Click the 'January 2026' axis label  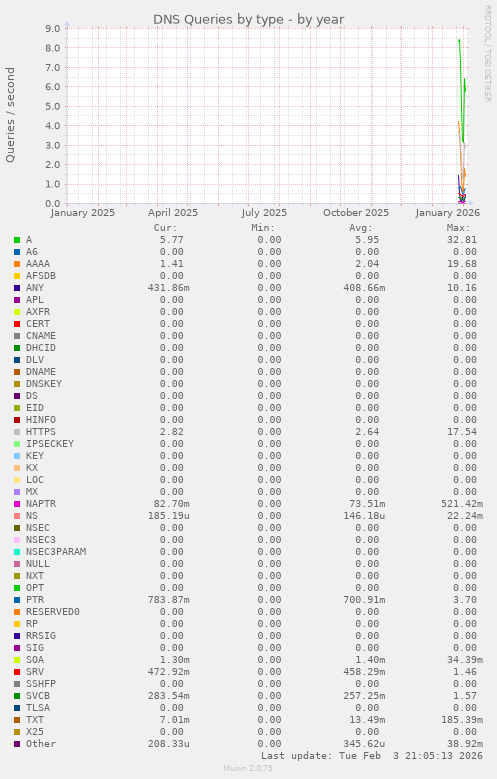point(448,213)
